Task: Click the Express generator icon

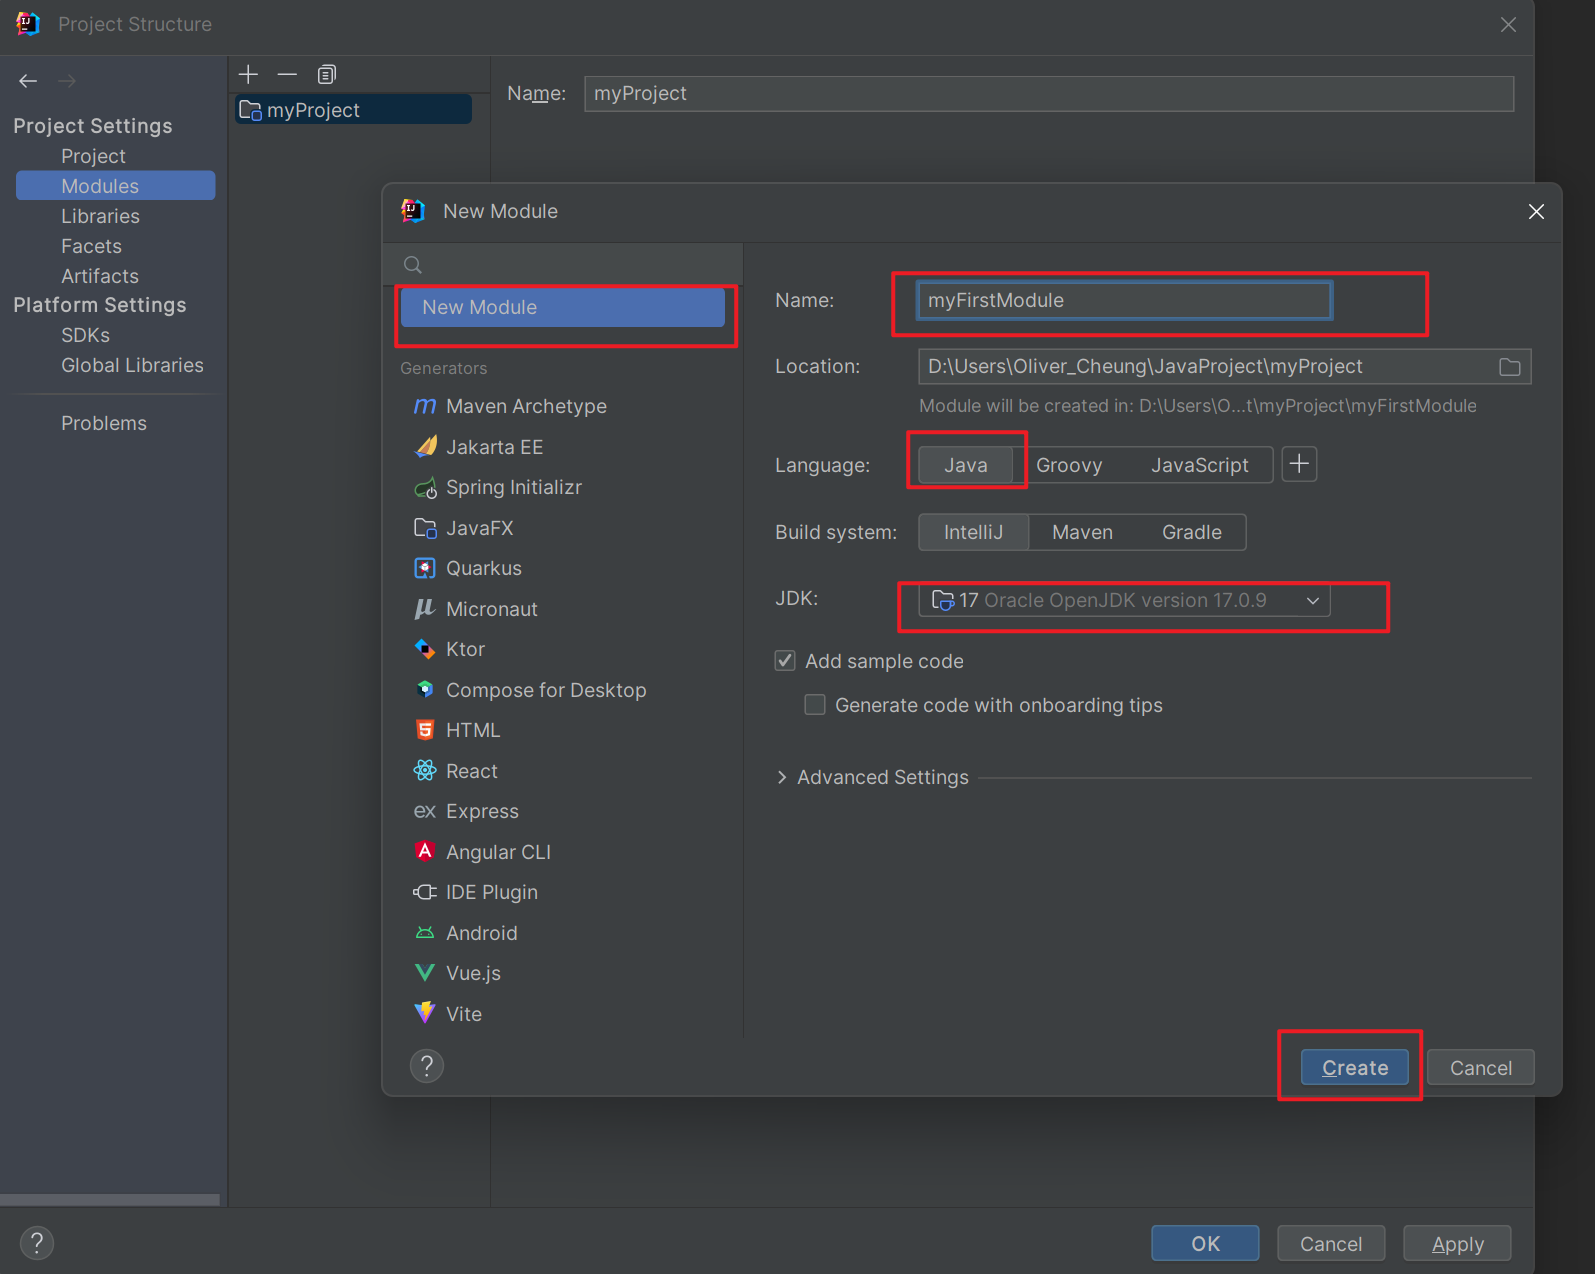Action: (425, 811)
